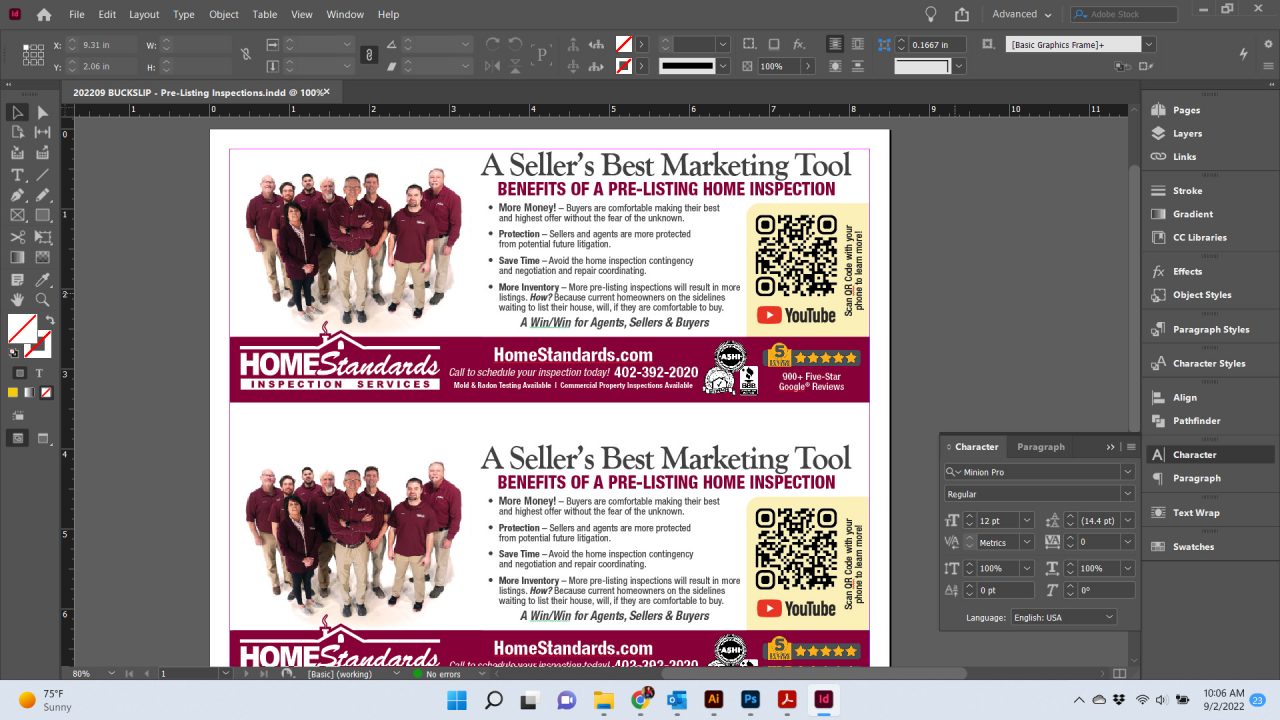This screenshot has height=720, width=1280.
Task: Select the Pen tool
Action: tap(17, 195)
